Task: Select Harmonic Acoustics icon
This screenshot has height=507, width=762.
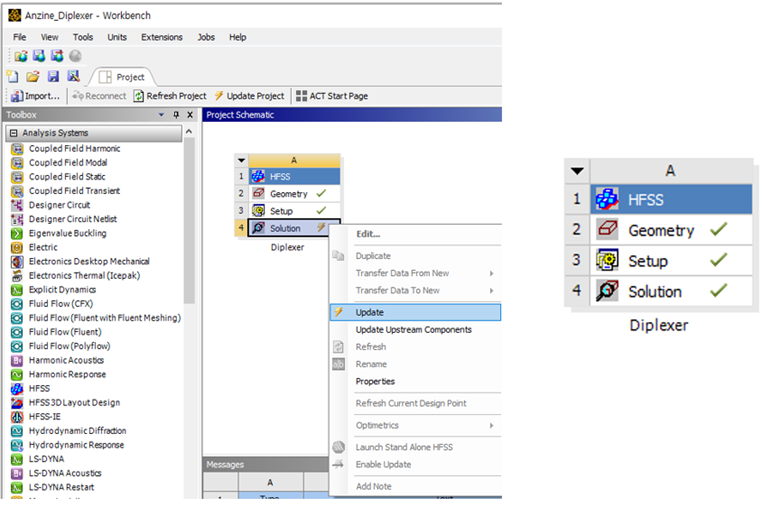Action: (17, 361)
